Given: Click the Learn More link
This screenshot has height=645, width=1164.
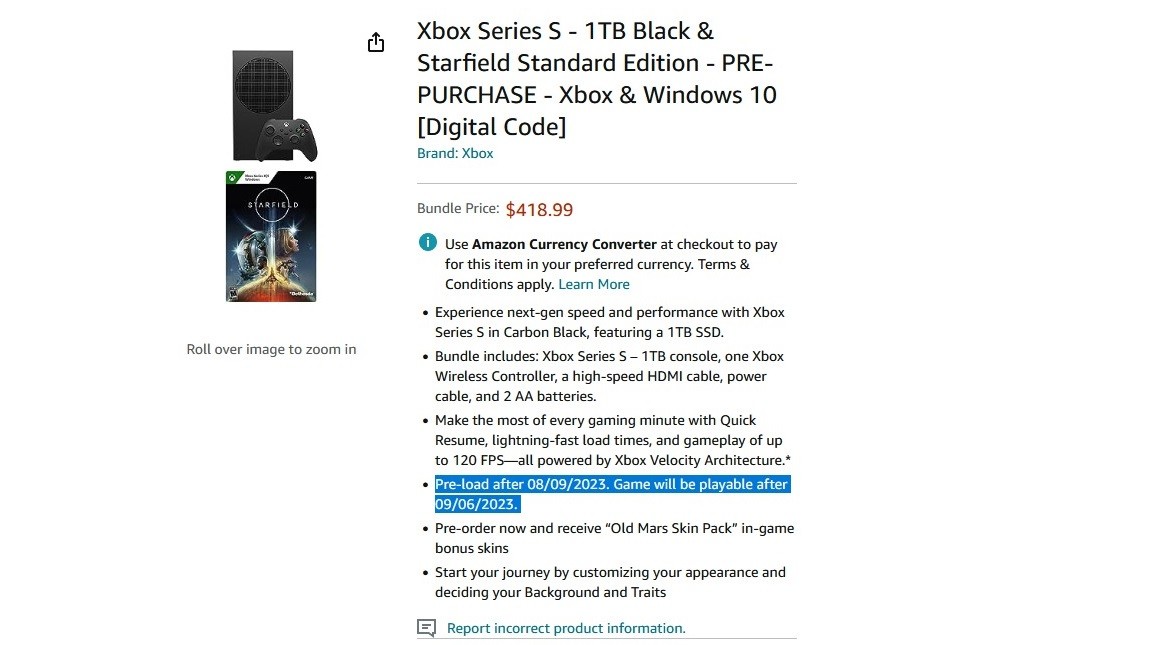Looking at the screenshot, I should [x=594, y=284].
